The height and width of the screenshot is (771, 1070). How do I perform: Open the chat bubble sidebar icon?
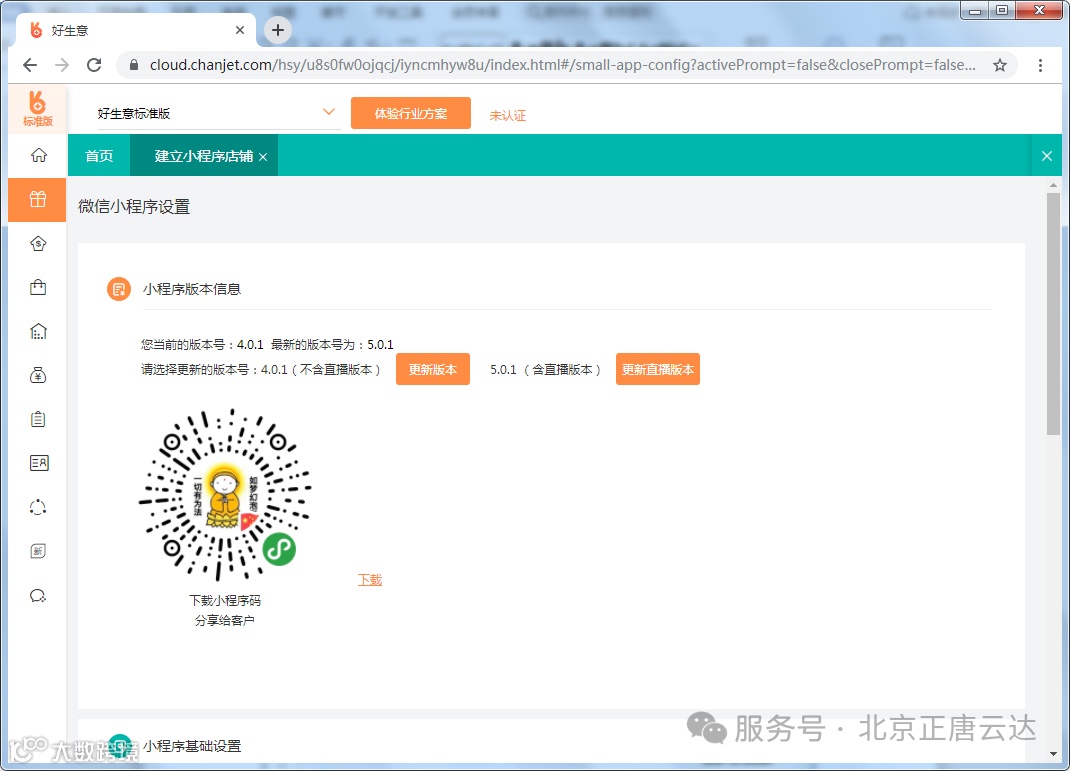[38, 596]
